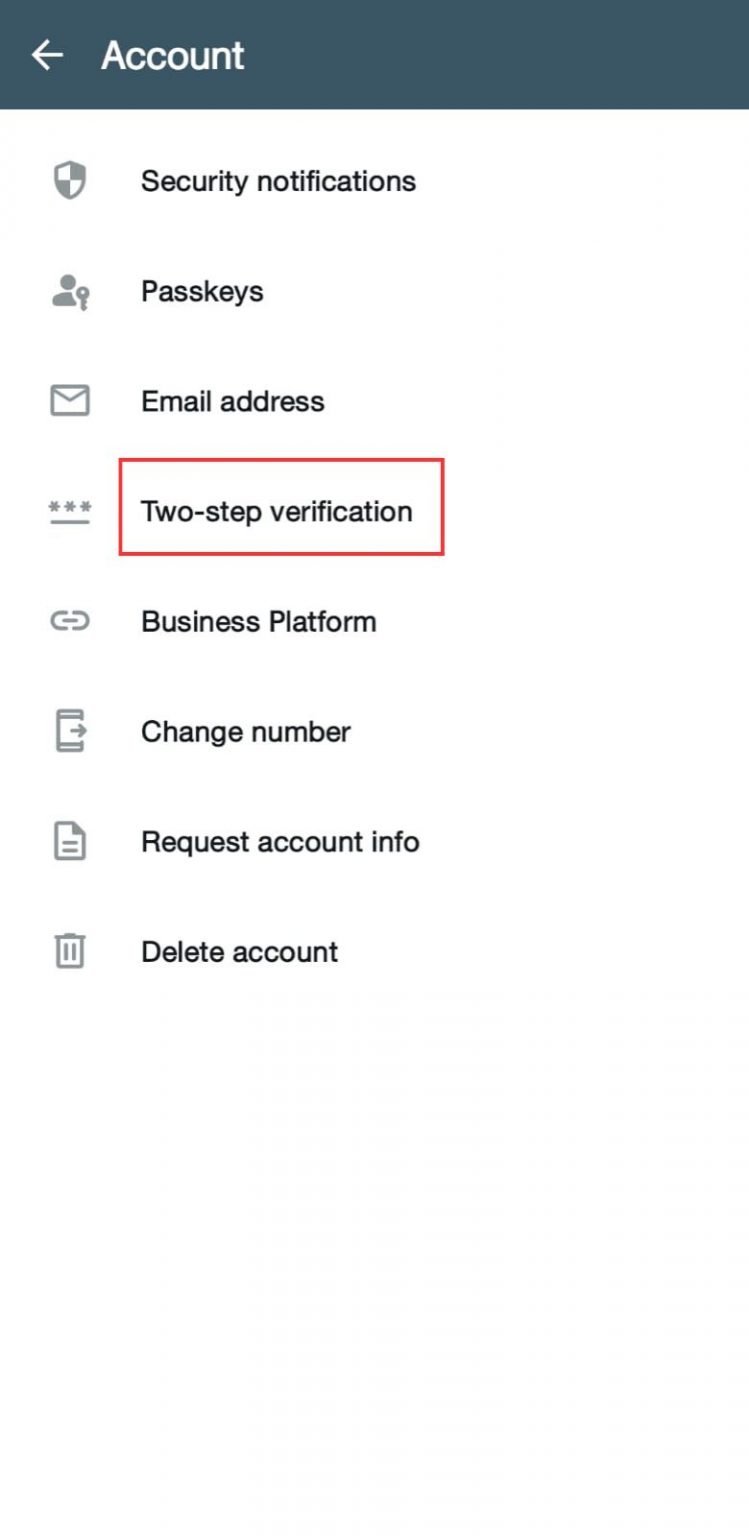Open the Request account info label
This screenshot has width=749, height=1536.
(x=280, y=841)
